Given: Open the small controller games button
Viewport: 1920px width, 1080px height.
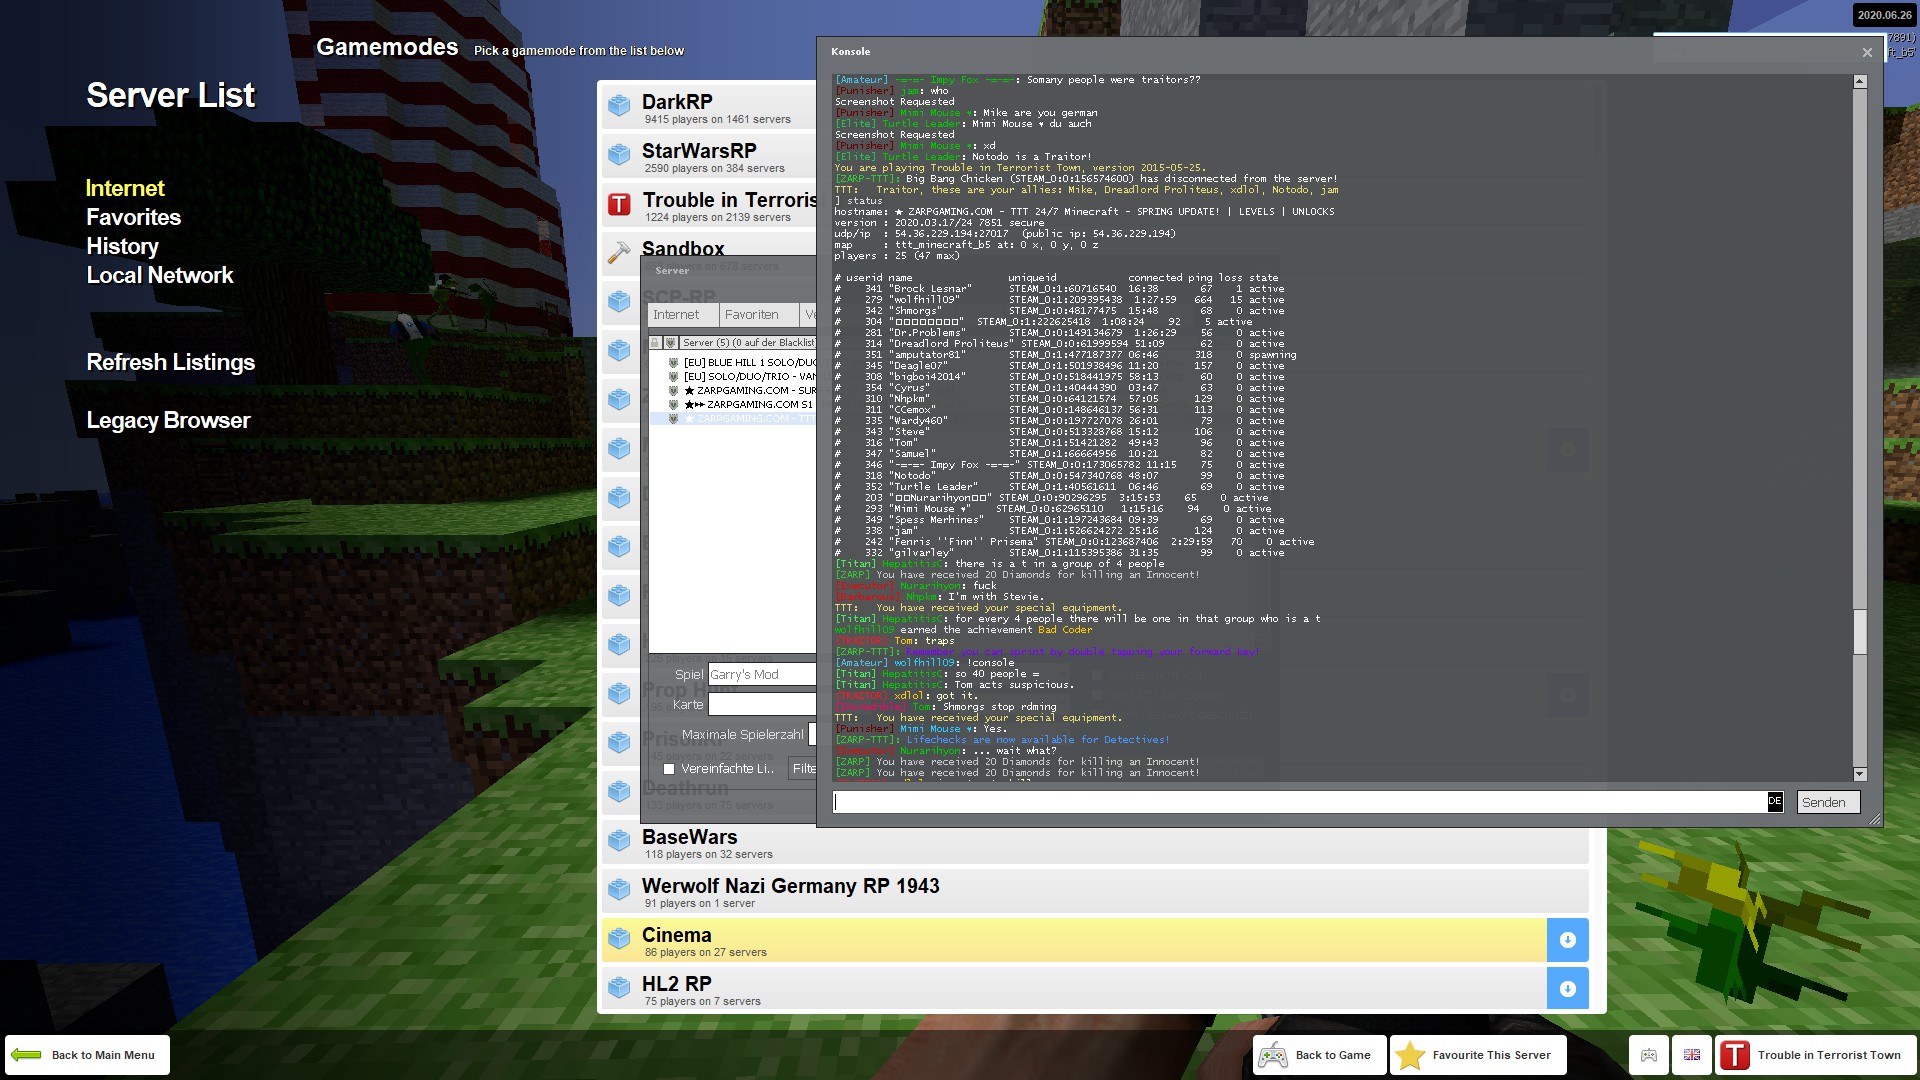Looking at the screenshot, I should pos(1649,1055).
